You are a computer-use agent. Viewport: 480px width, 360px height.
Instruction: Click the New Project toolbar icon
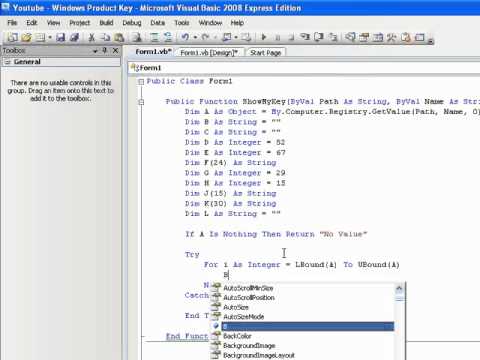coord(12,37)
